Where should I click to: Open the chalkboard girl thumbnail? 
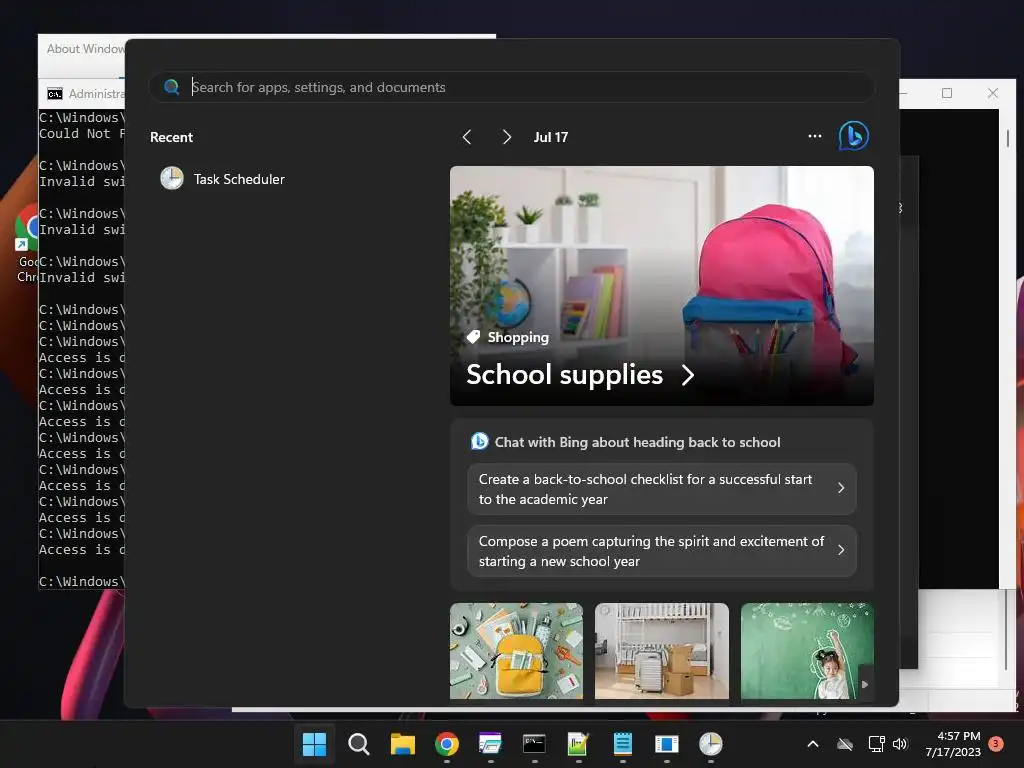[x=807, y=650]
